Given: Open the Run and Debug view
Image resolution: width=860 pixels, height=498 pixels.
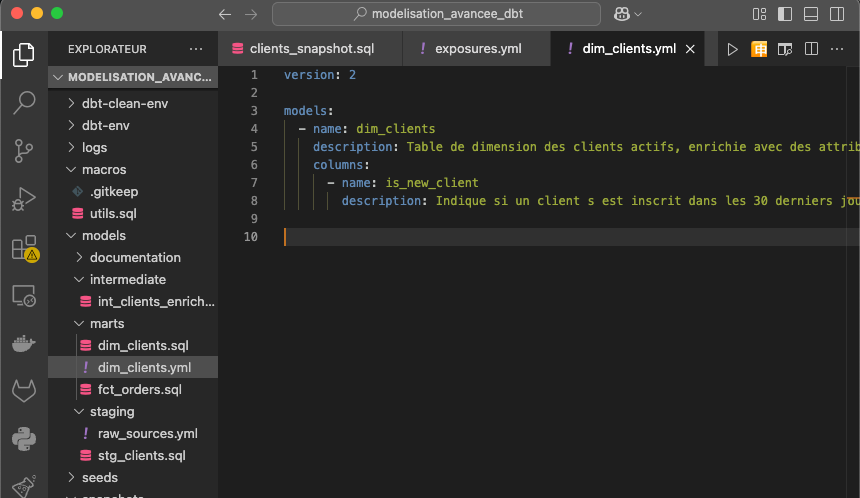Looking at the screenshot, I should coord(24,199).
